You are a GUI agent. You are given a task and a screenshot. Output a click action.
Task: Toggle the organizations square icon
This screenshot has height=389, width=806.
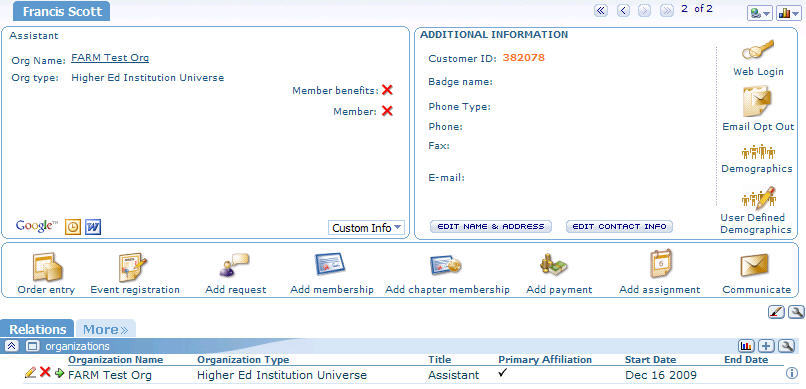[x=32, y=346]
